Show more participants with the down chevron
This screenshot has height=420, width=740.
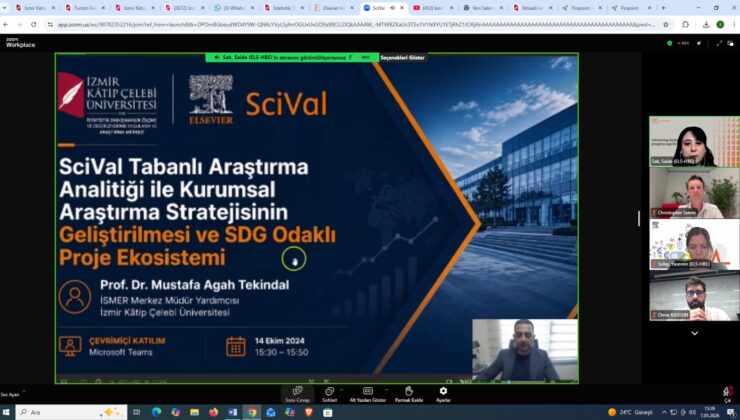point(695,333)
